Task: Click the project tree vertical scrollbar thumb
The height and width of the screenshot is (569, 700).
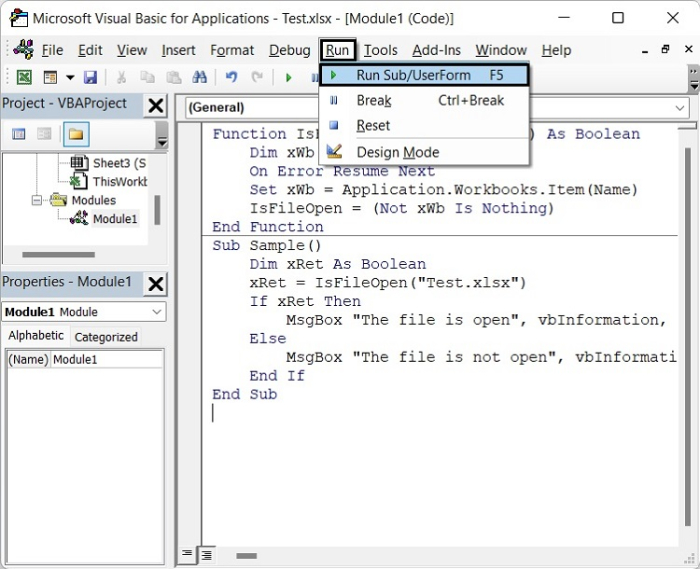Action: (x=157, y=210)
